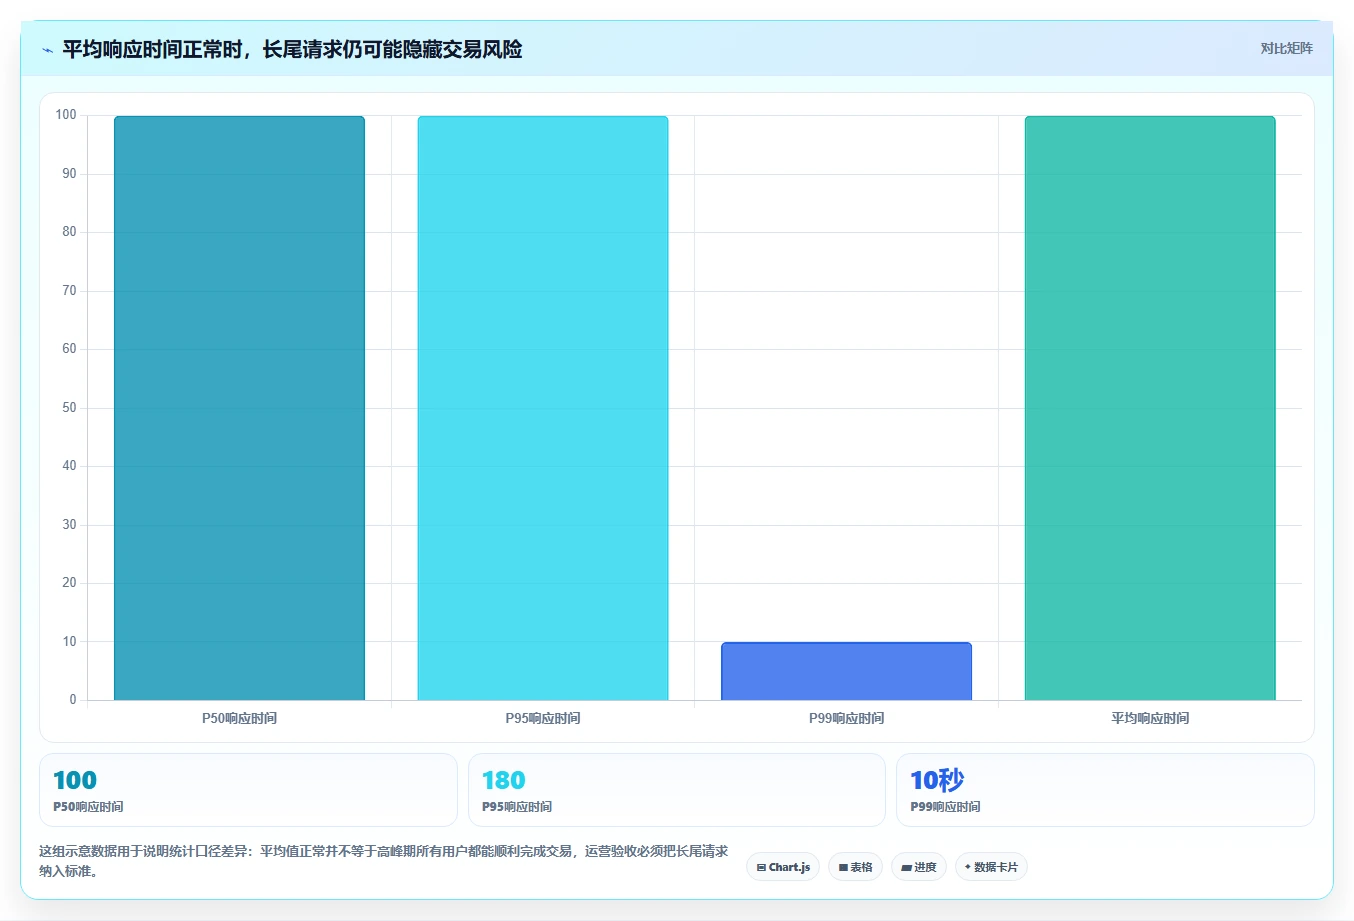Click the y-axis value 90
The image size is (1354, 921).
point(69,174)
